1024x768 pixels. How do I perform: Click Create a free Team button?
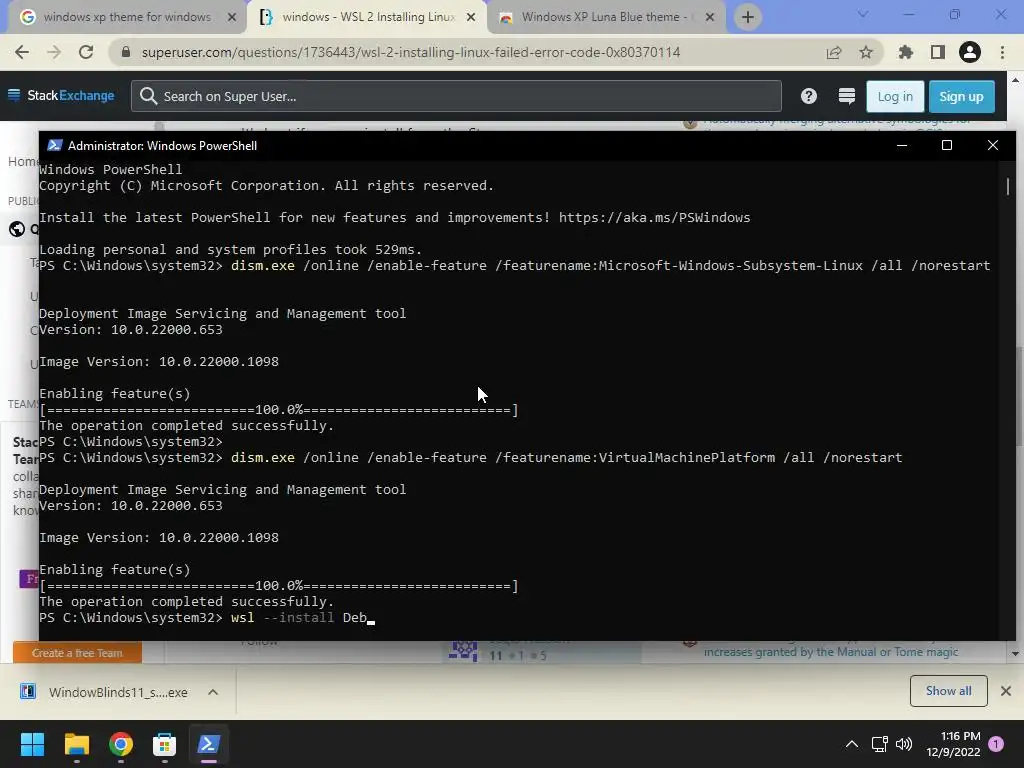[x=77, y=653]
